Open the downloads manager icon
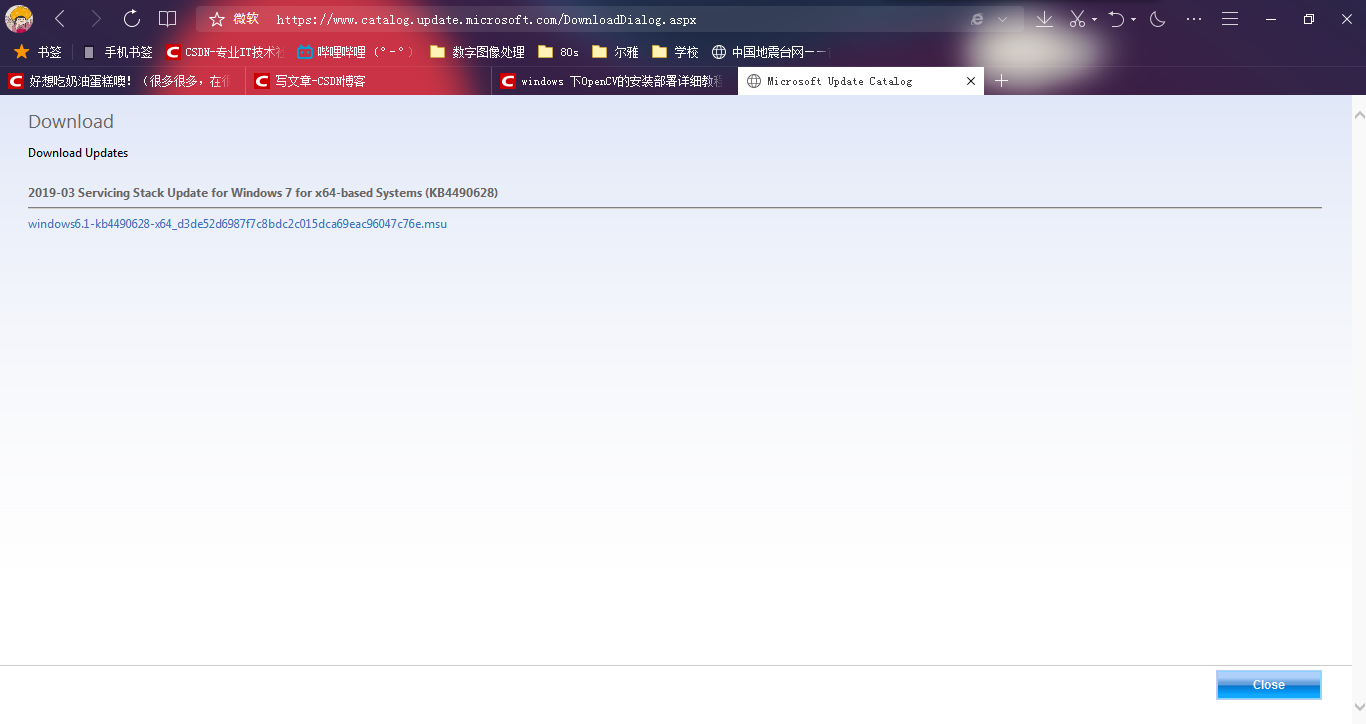 [x=1044, y=19]
